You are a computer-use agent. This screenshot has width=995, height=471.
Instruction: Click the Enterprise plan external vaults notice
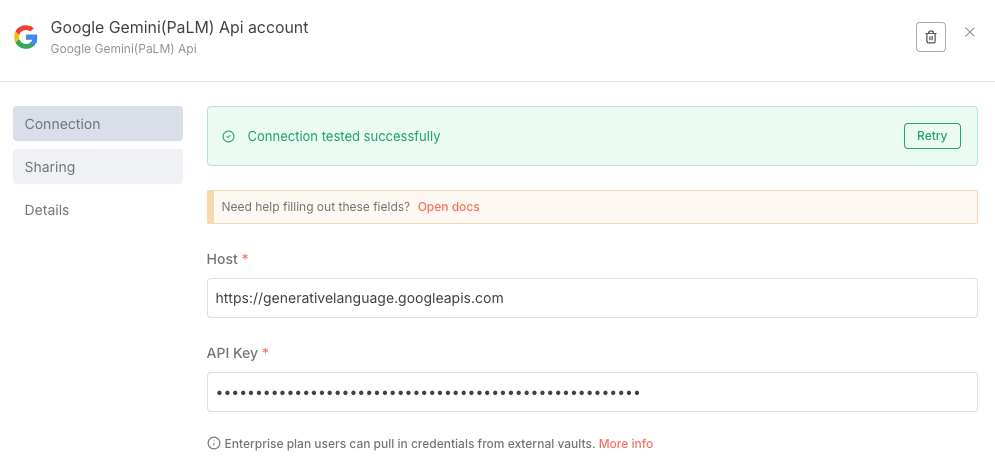[410, 443]
